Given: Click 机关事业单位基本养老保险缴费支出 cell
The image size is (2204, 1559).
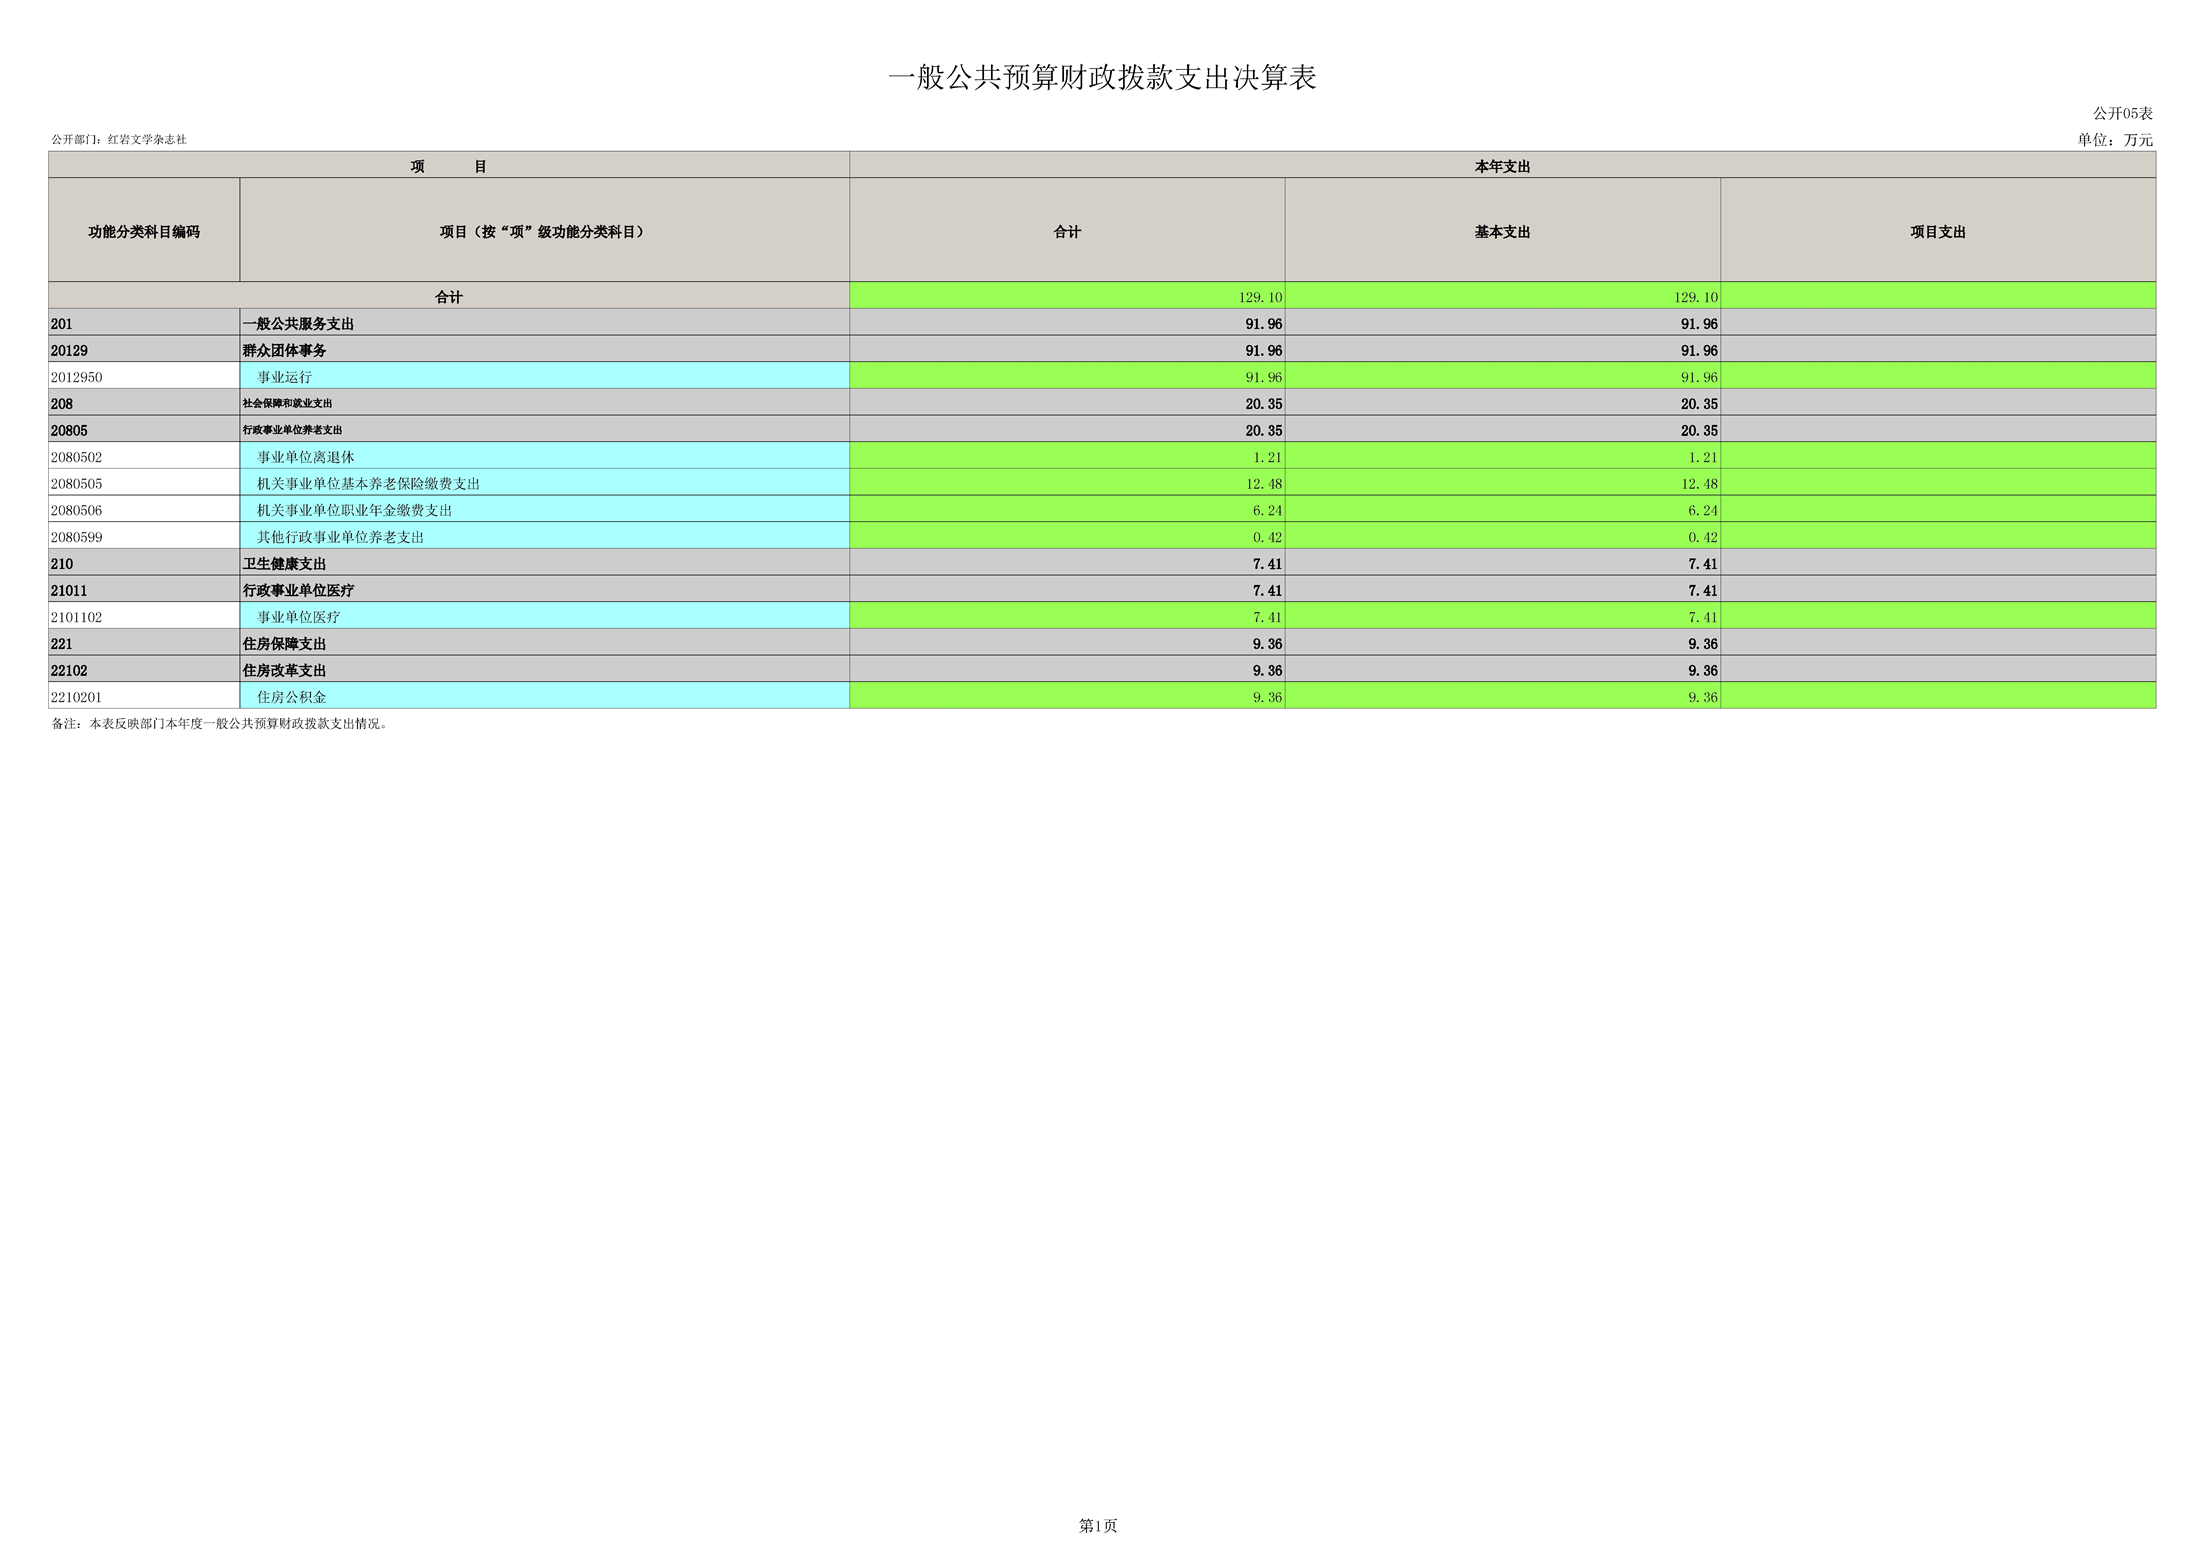Looking at the screenshot, I should (368, 483).
